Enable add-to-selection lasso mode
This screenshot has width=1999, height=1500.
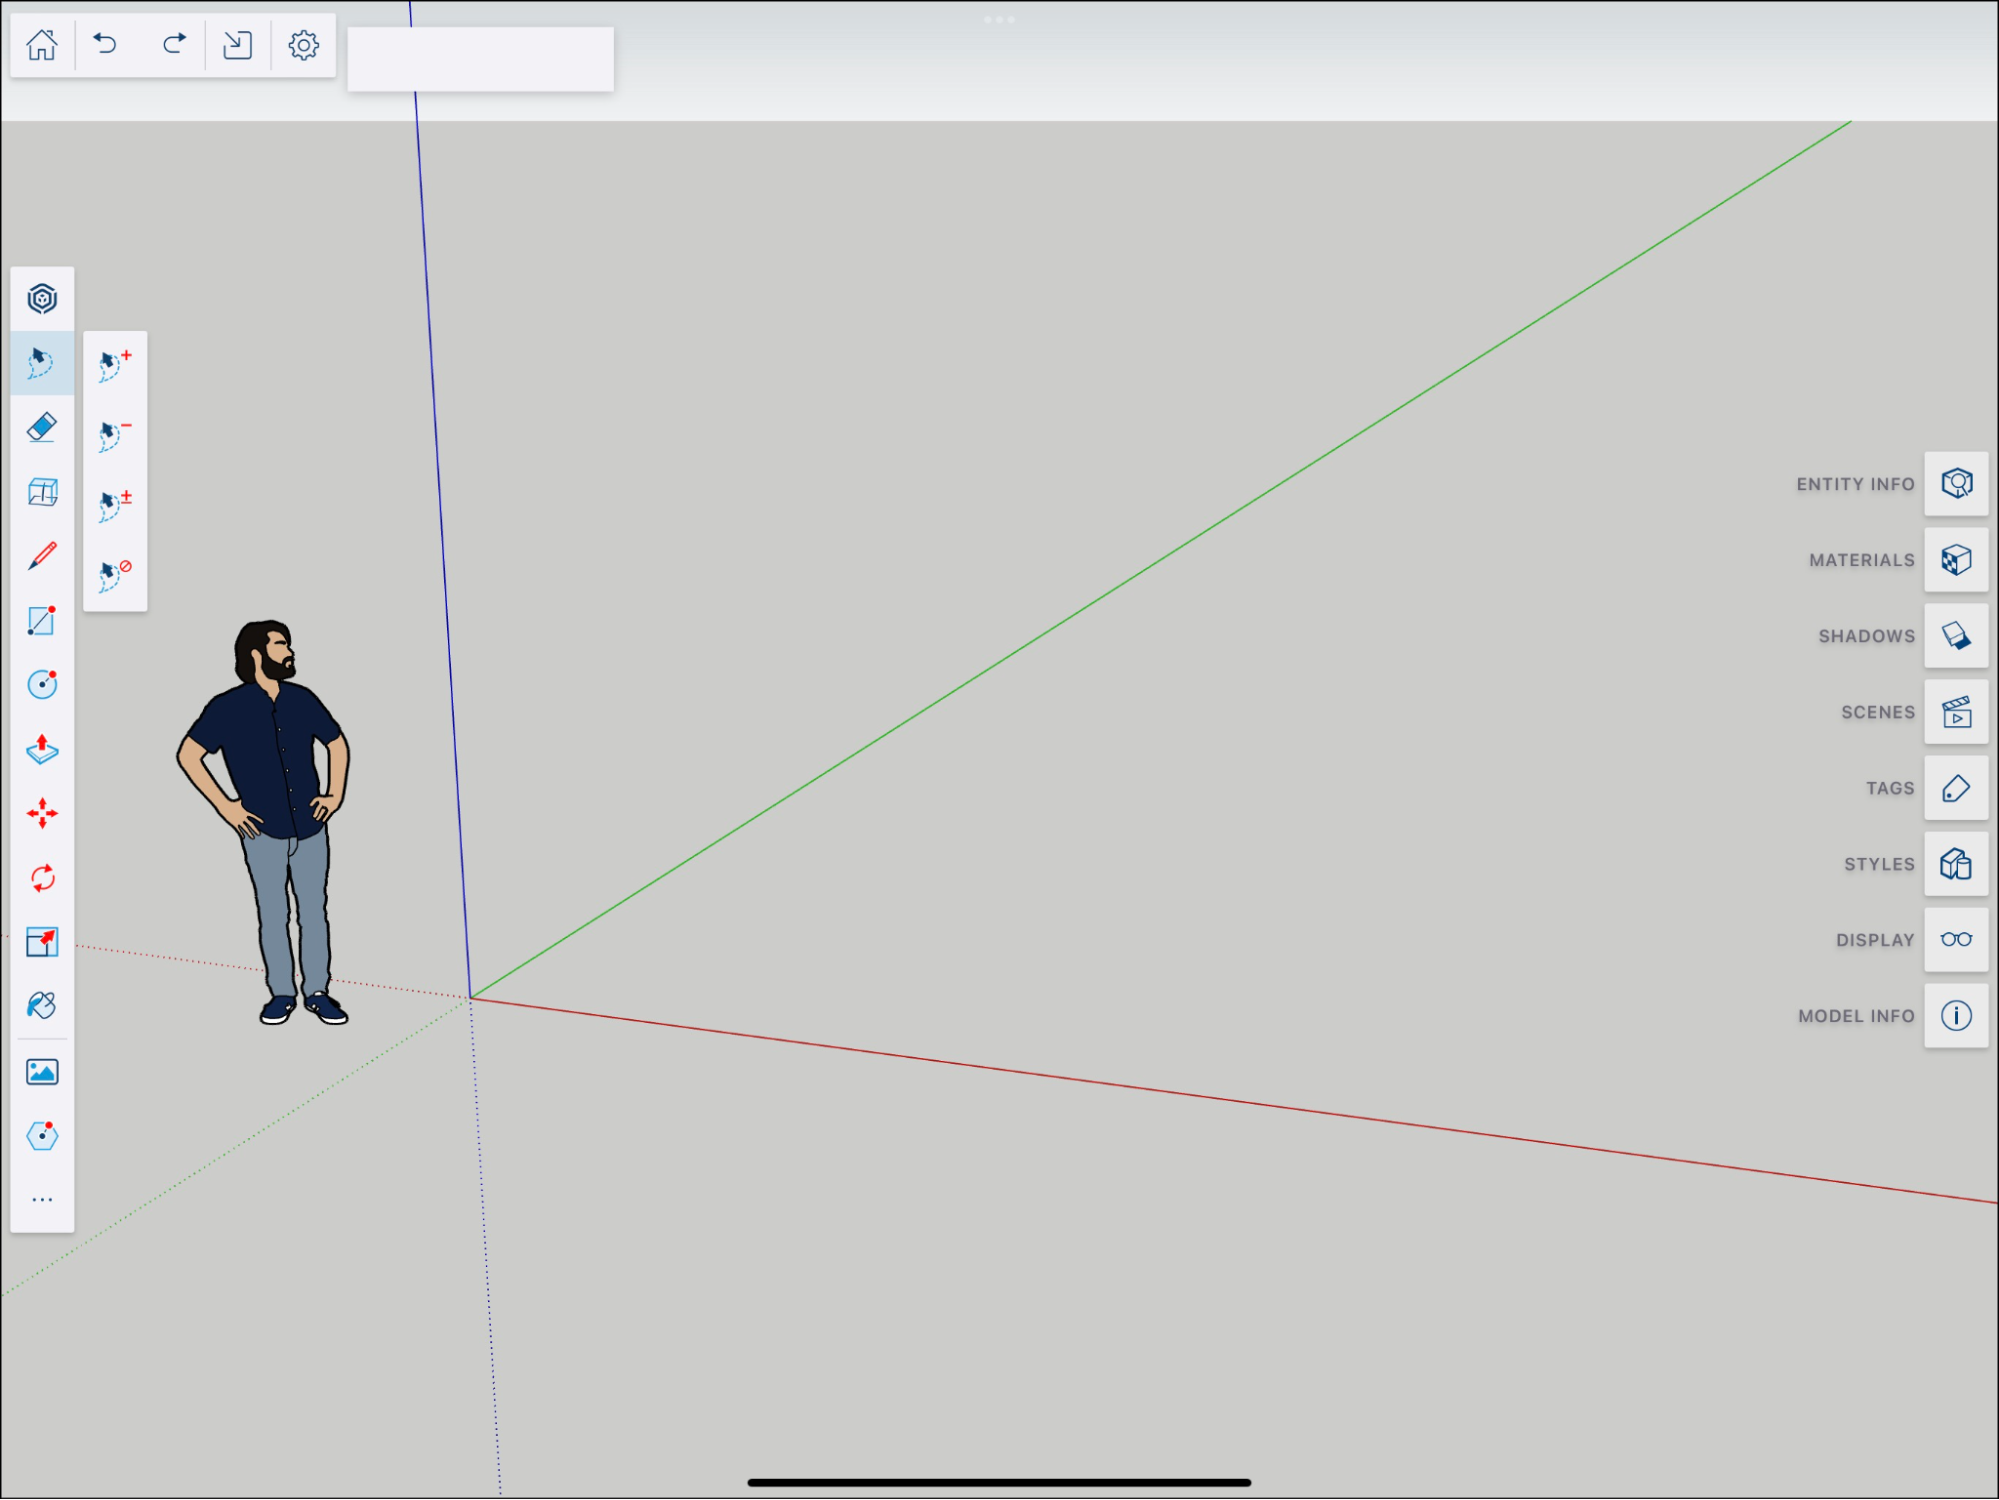click(x=115, y=365)
